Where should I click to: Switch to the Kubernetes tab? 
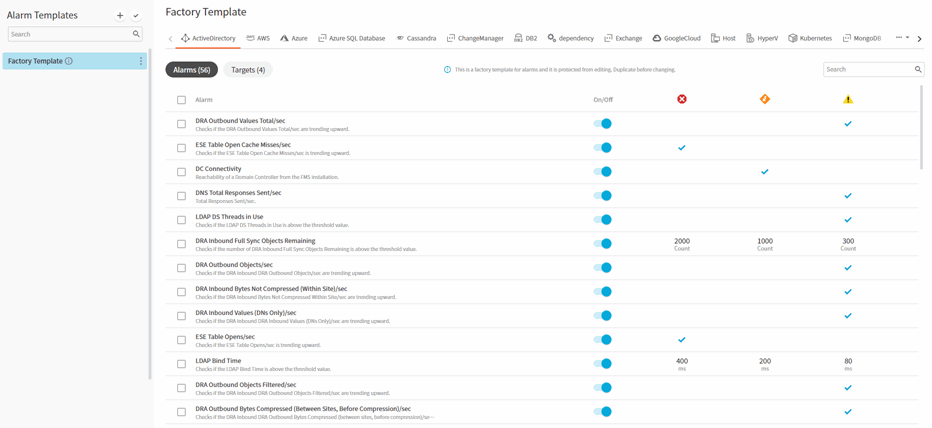810,38
